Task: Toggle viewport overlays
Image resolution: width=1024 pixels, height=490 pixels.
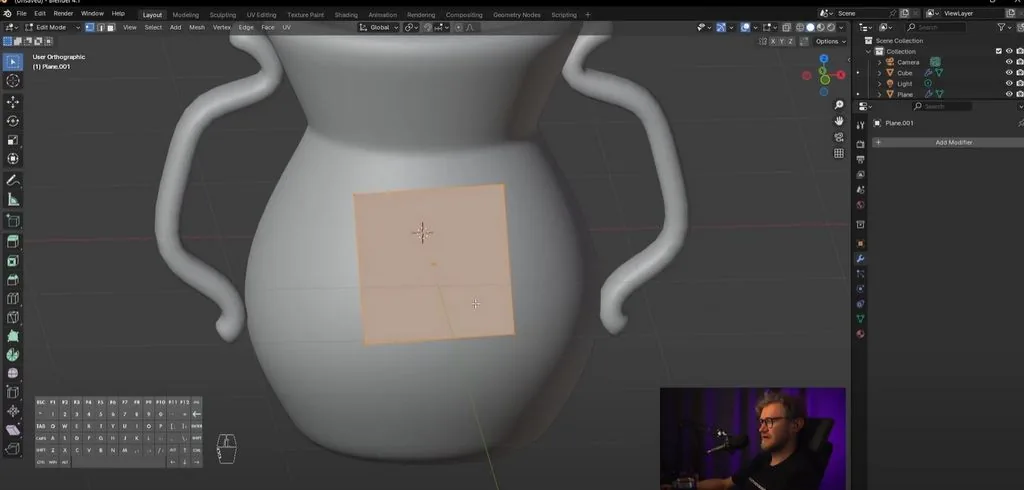Action: pos(745,27)
